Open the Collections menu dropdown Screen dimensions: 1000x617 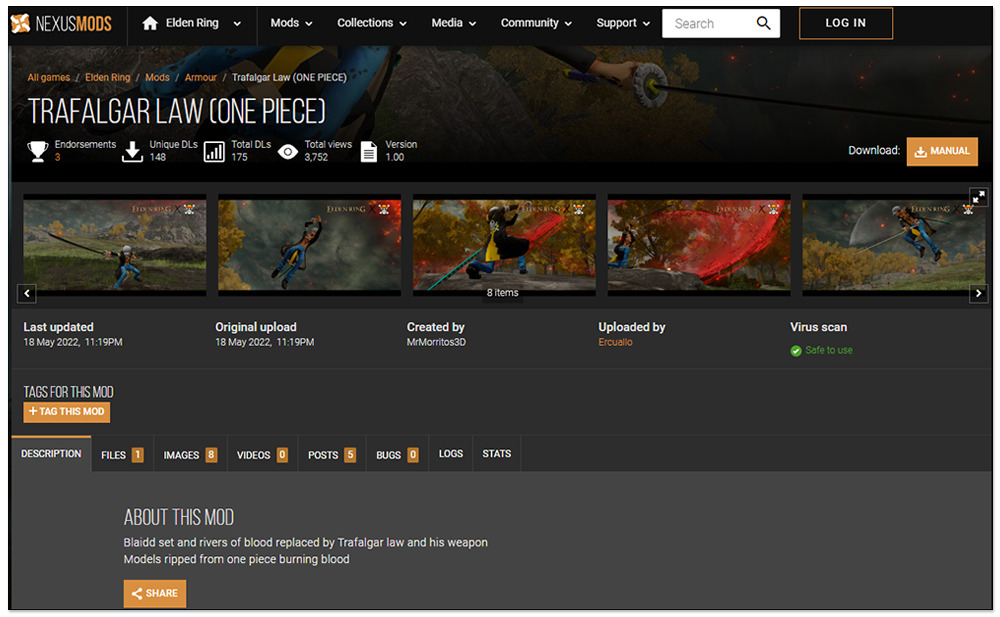point(372,23)
